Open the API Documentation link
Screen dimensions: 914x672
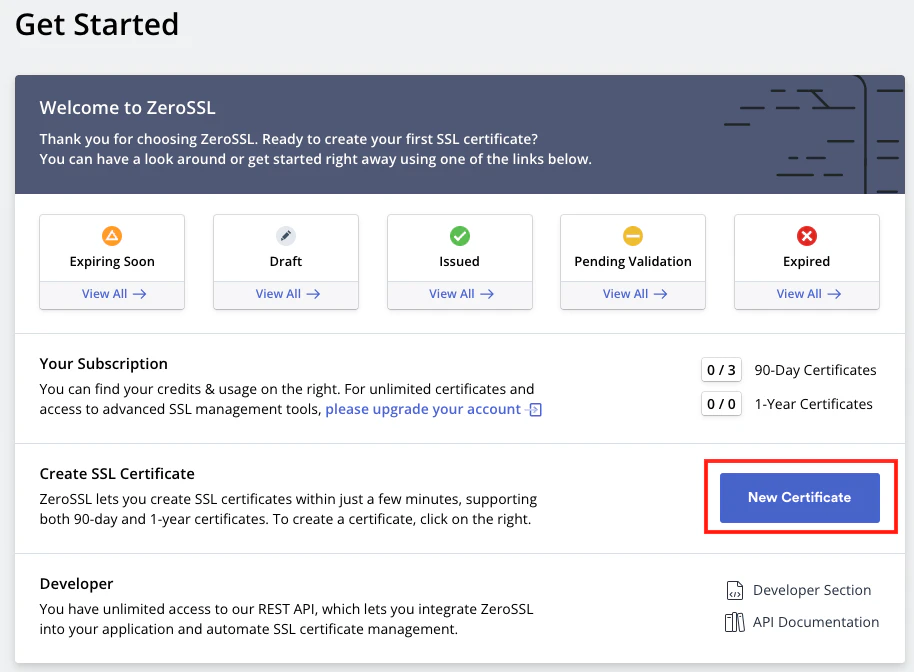click(x=815, y=622)
